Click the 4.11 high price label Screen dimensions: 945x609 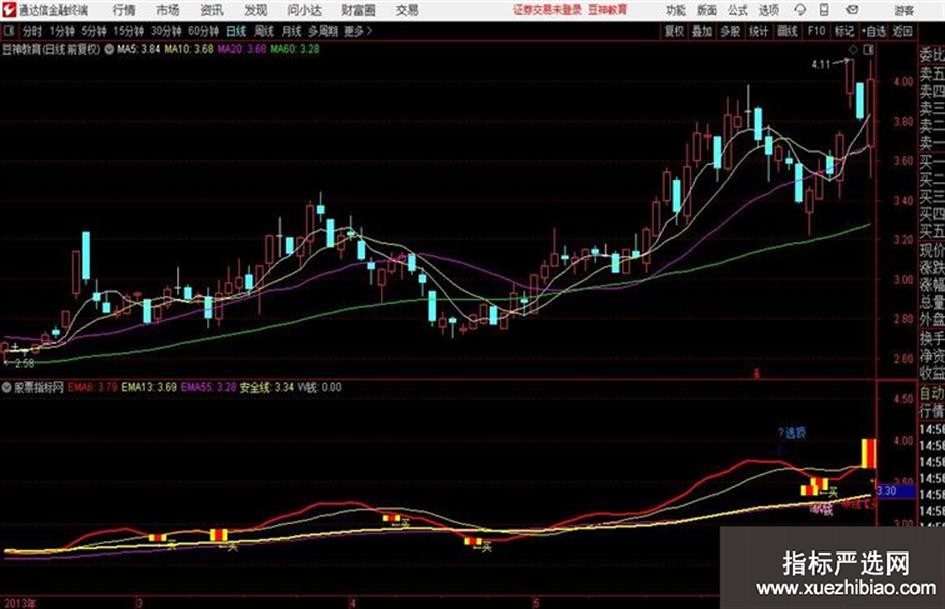click(x=821, y=65)
